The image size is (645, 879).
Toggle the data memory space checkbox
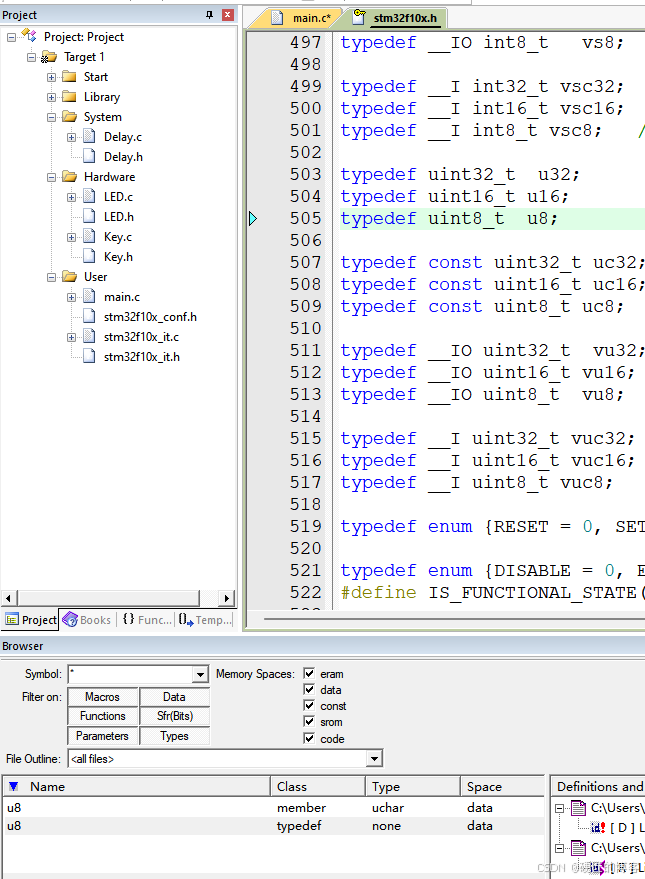pyautogui.click(x=309, y=689)
